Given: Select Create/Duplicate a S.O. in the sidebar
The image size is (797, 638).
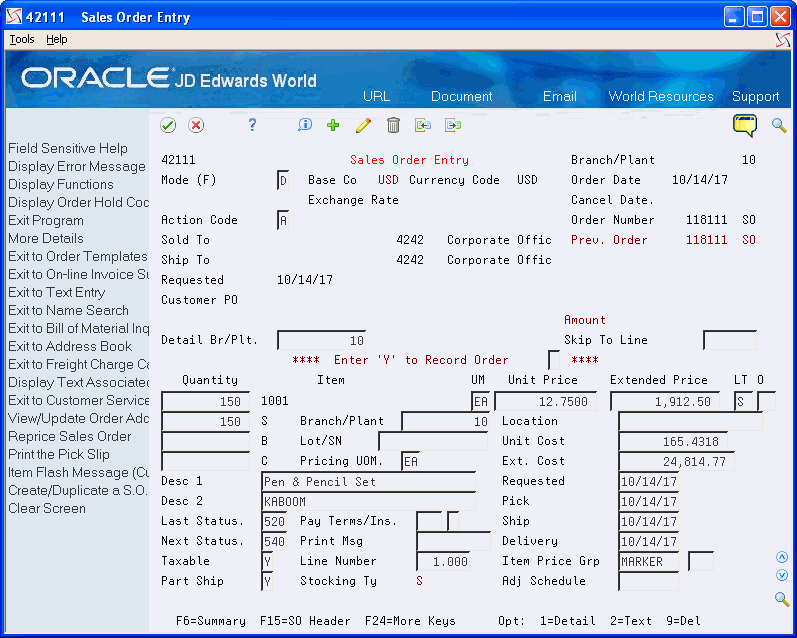Looking at the screenshot, I should click(78, 491).
